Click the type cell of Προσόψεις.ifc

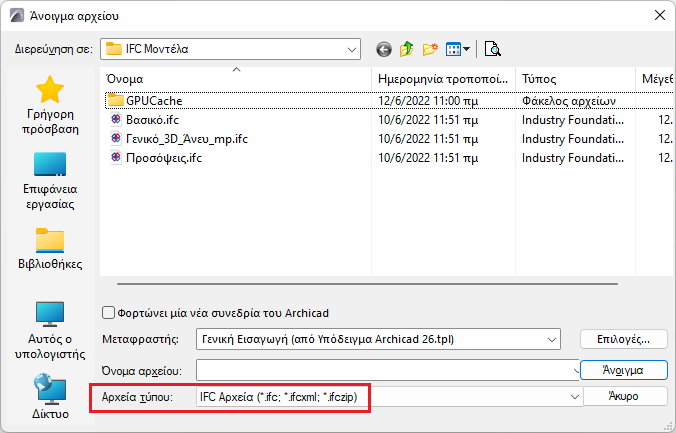(573, 157)
